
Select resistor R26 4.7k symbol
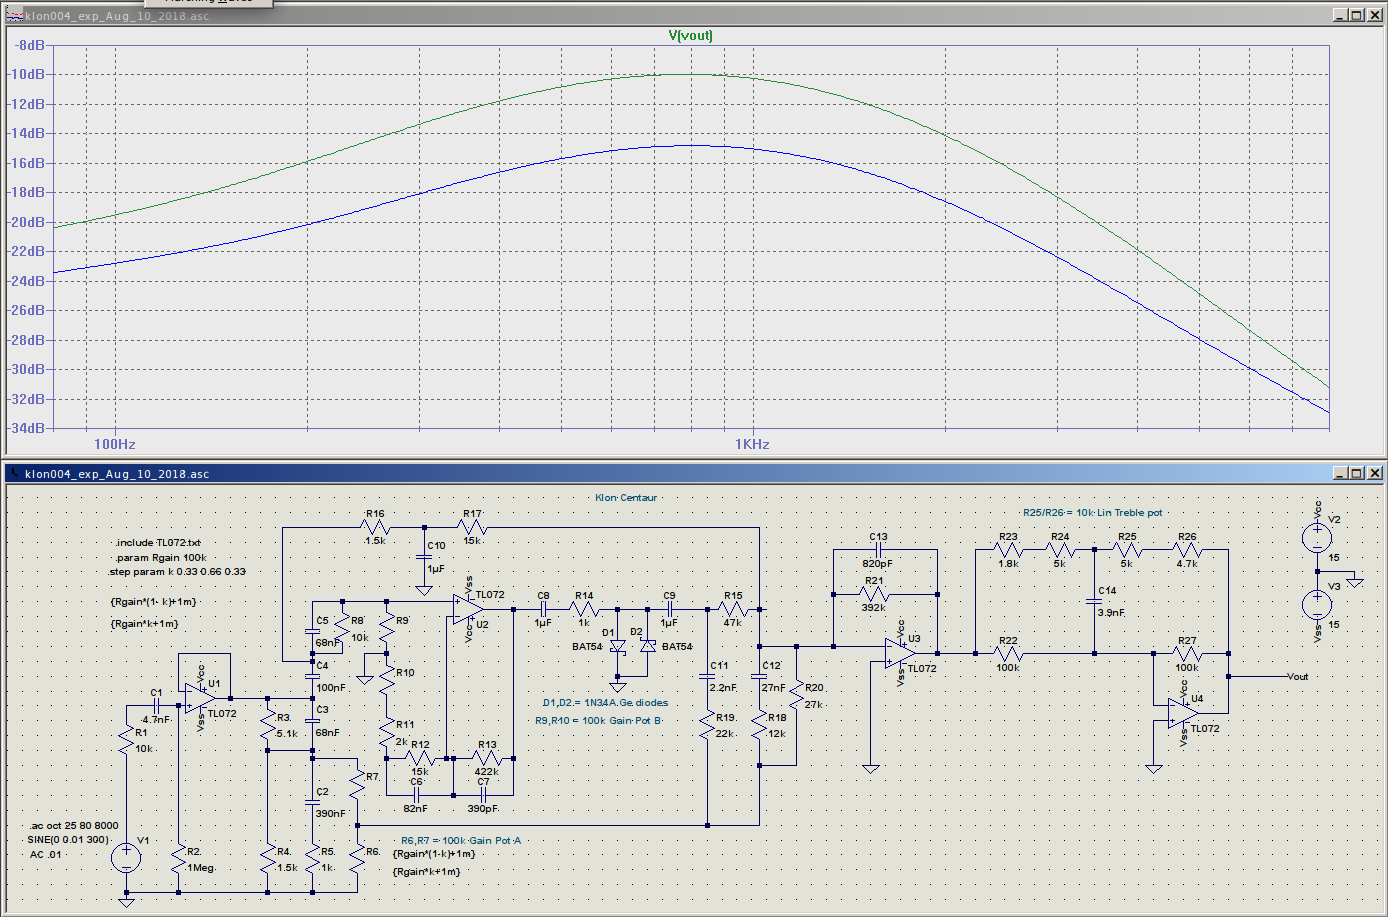[x=1186, y=550]
